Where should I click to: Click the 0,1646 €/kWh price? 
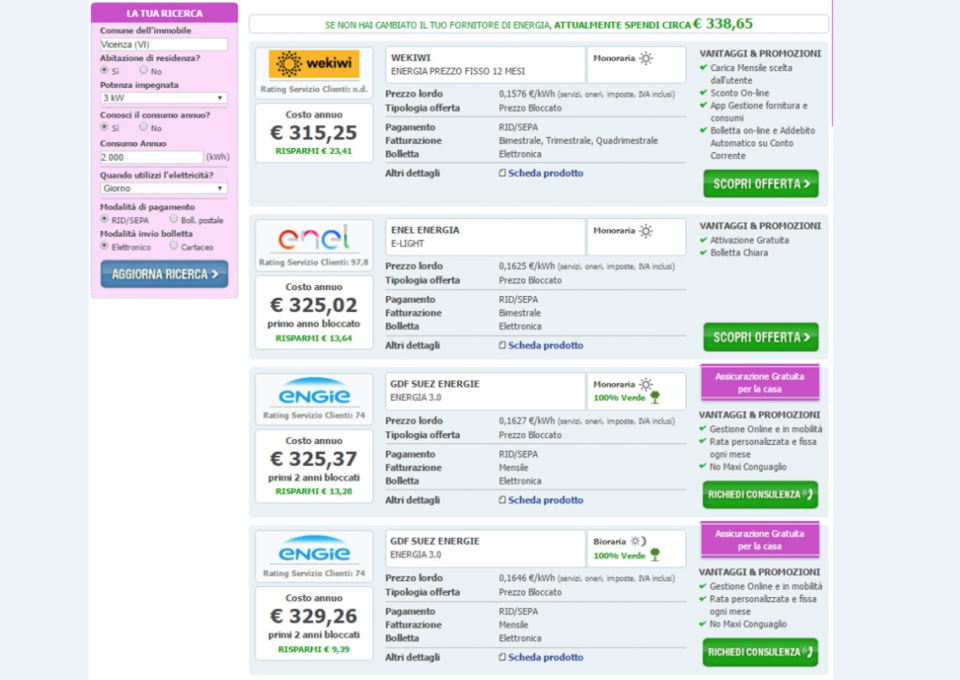pos(527,578)
